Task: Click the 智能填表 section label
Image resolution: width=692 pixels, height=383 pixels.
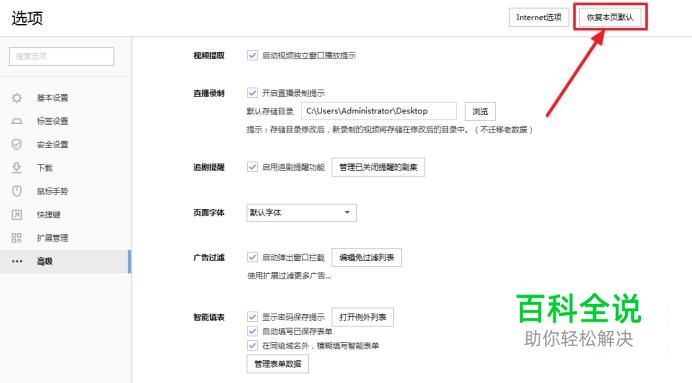Action: tap(209, 317)
